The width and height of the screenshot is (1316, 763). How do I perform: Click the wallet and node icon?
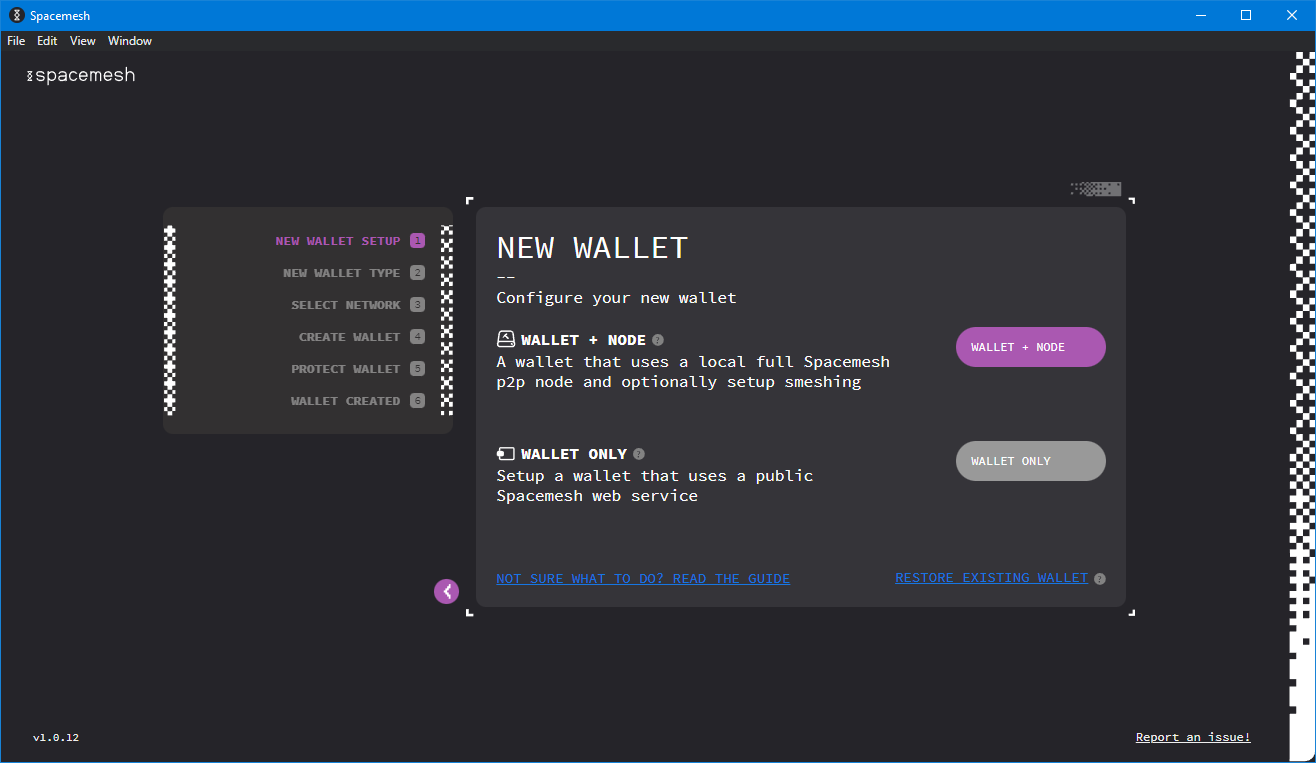(x=506, y=339)
